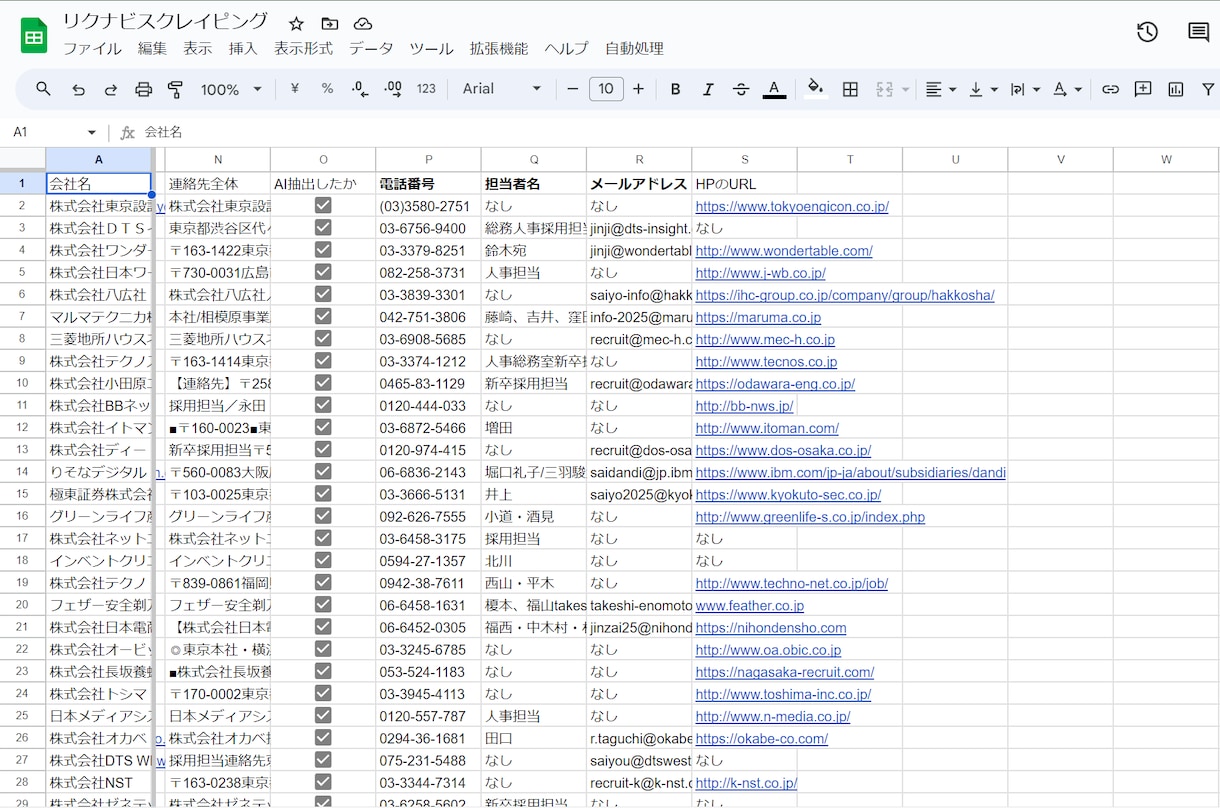Open the version history clock icon
This screenshot has width=1220, height=808.
[1147, 32]
